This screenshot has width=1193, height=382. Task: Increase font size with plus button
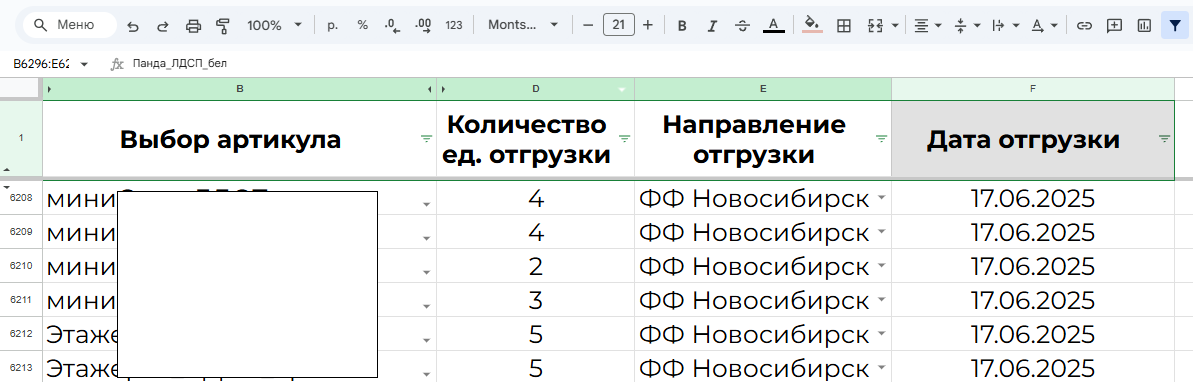647,25
